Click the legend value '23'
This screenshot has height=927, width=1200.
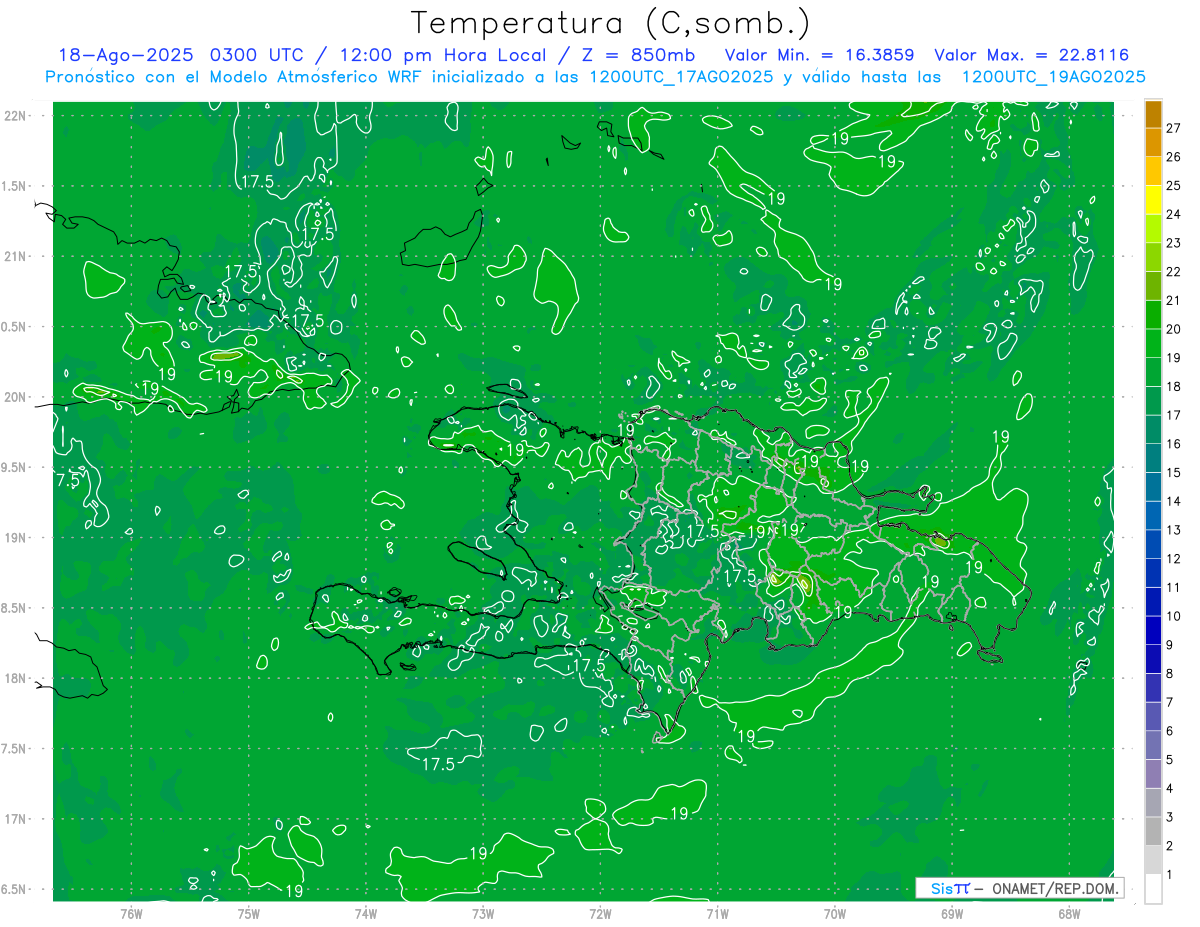(1174, 243)
